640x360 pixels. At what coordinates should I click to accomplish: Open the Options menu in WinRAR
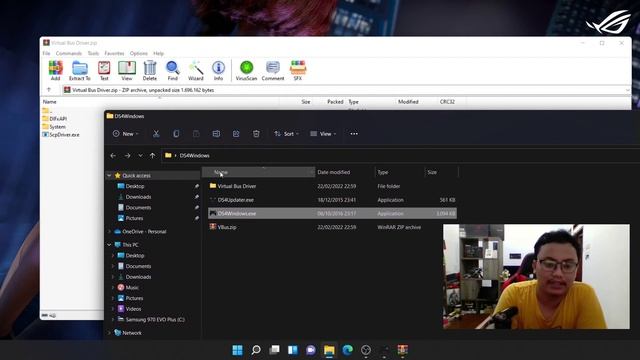coord(139,53)
